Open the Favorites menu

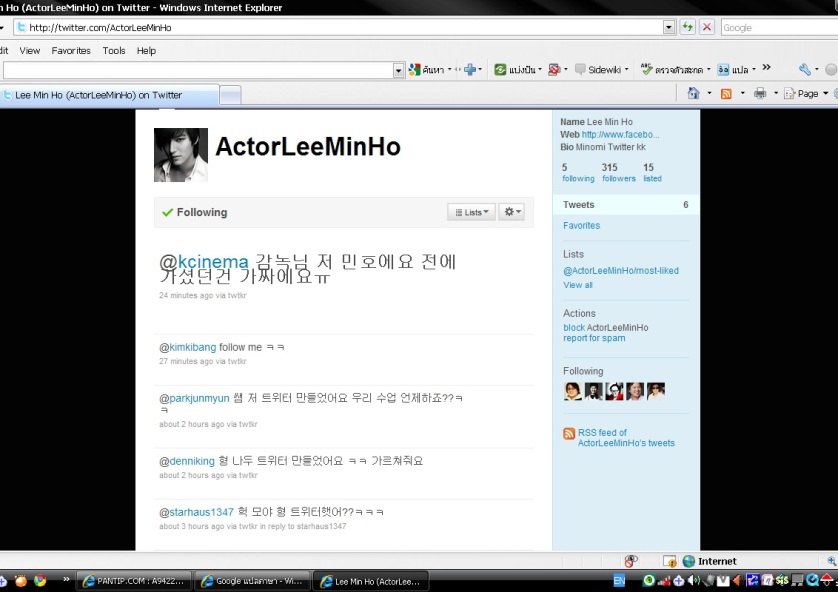coord(71,51)
